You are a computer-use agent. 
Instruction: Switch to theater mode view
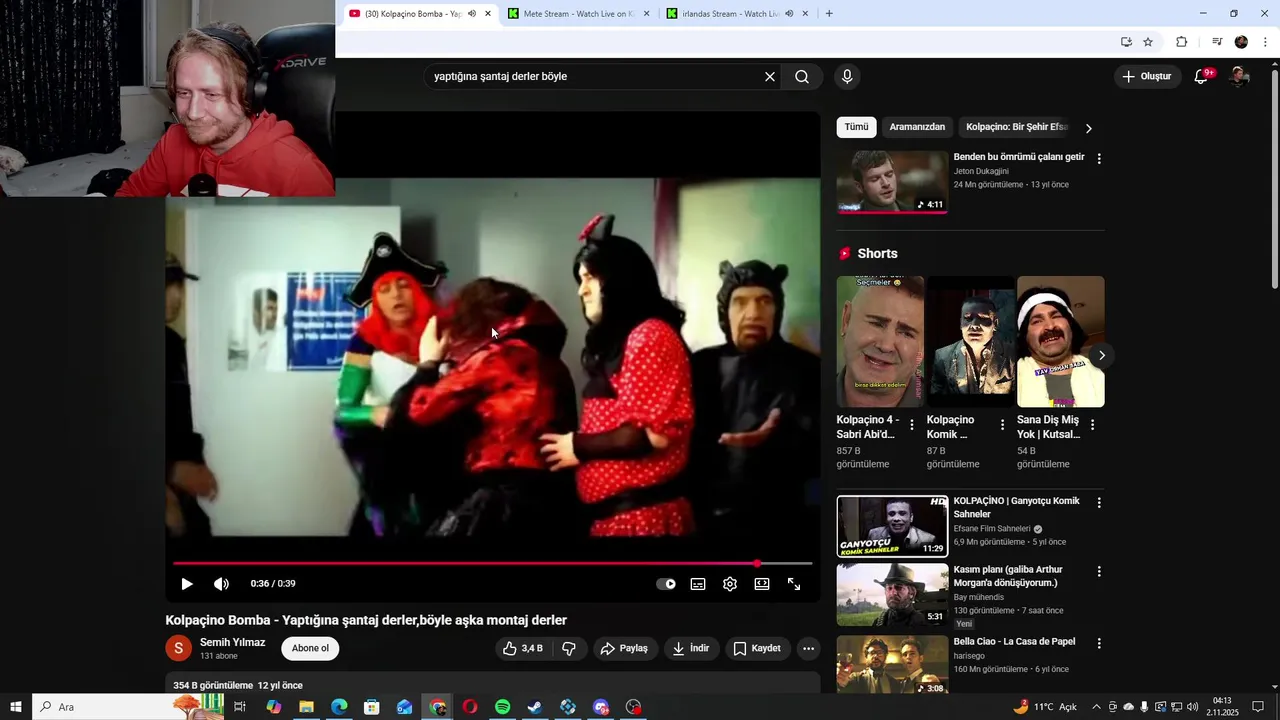762,584
